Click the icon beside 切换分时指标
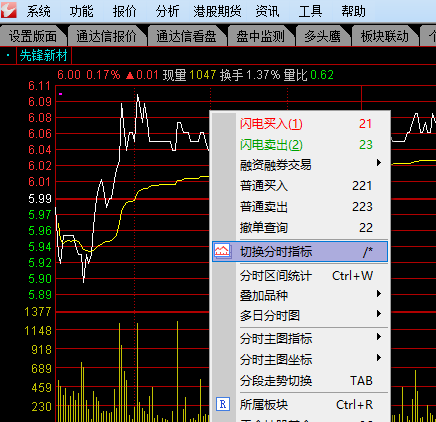This screenshot has width=436, height=422. (x=222, y=251)
